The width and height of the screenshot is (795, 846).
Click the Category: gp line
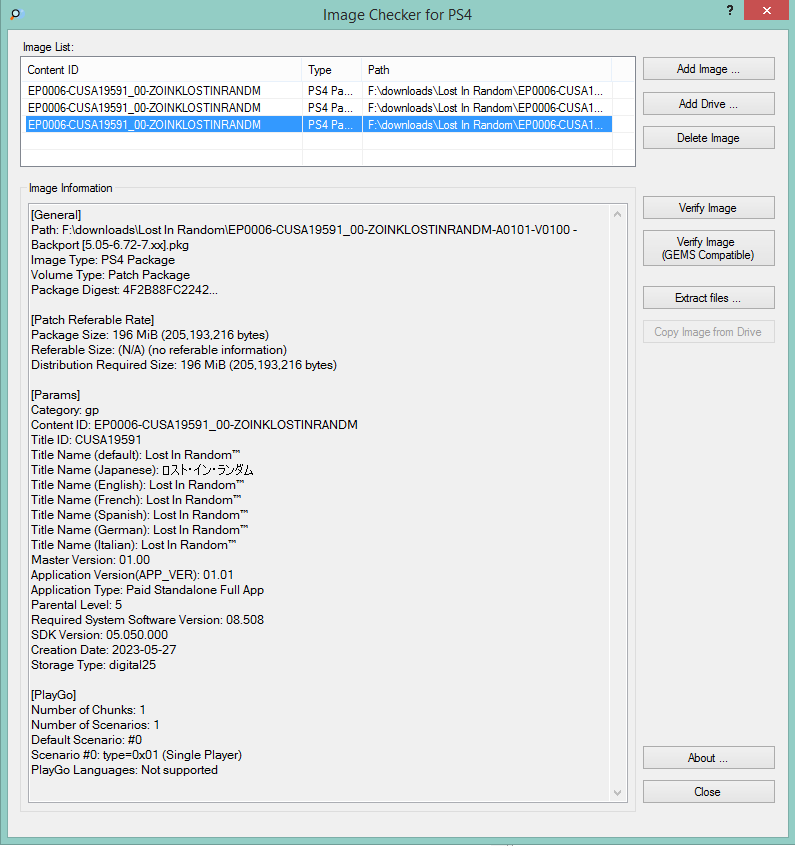click(65, 410)
